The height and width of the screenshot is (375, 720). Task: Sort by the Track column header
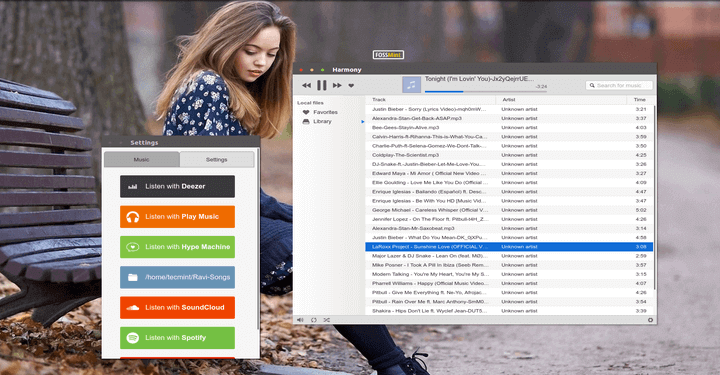(x=431, y=100)
